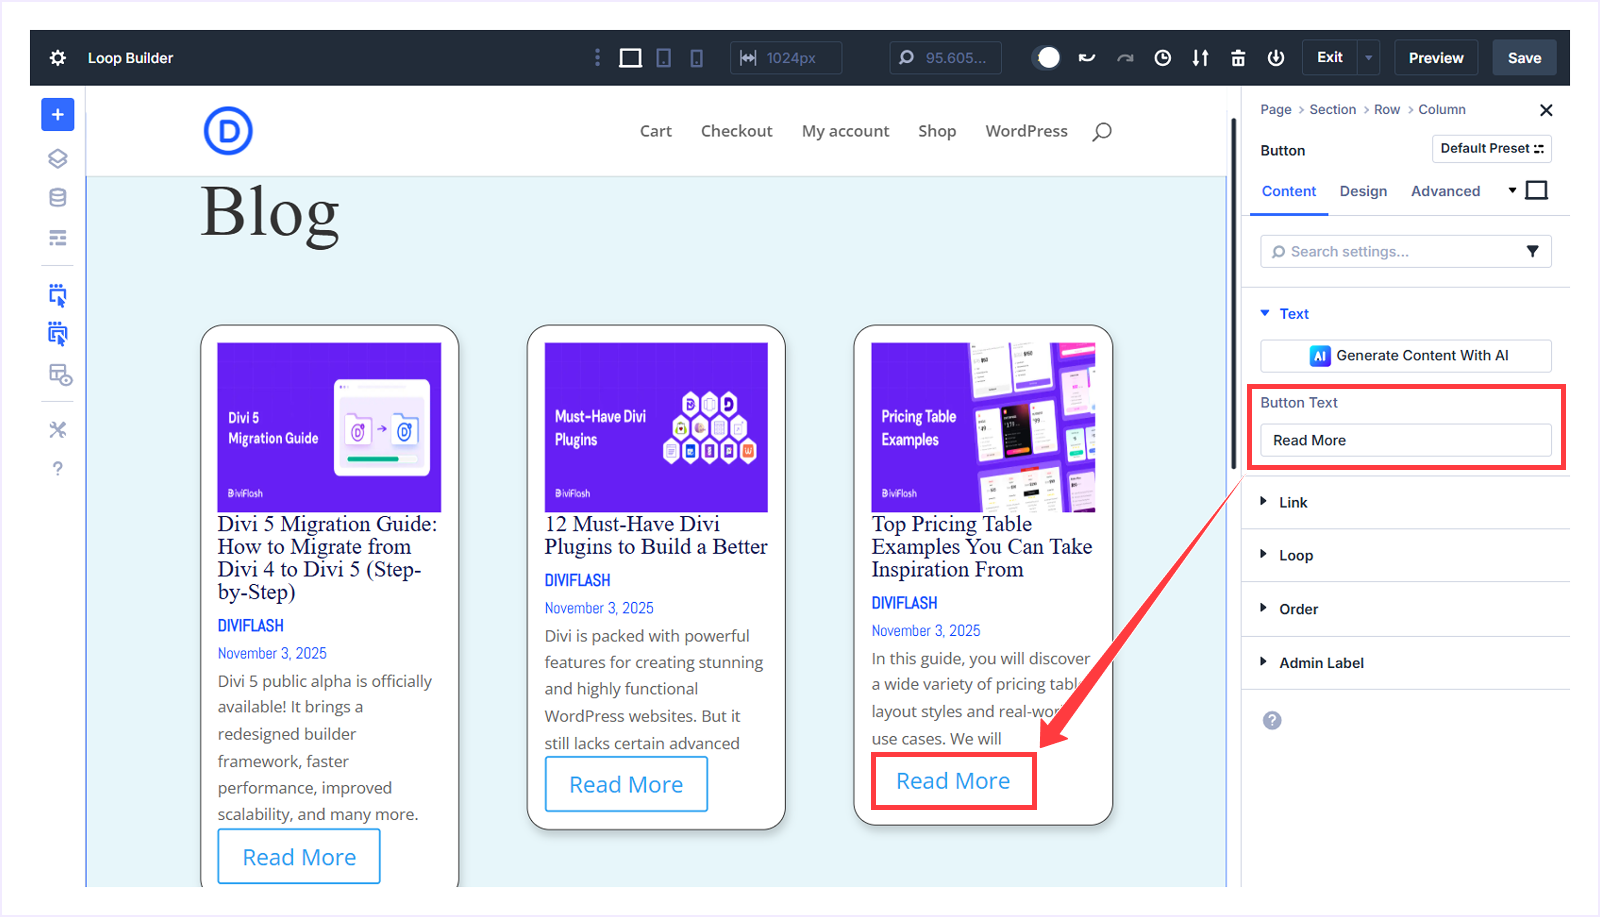Switch to tablet preview mode

point(663,57)
